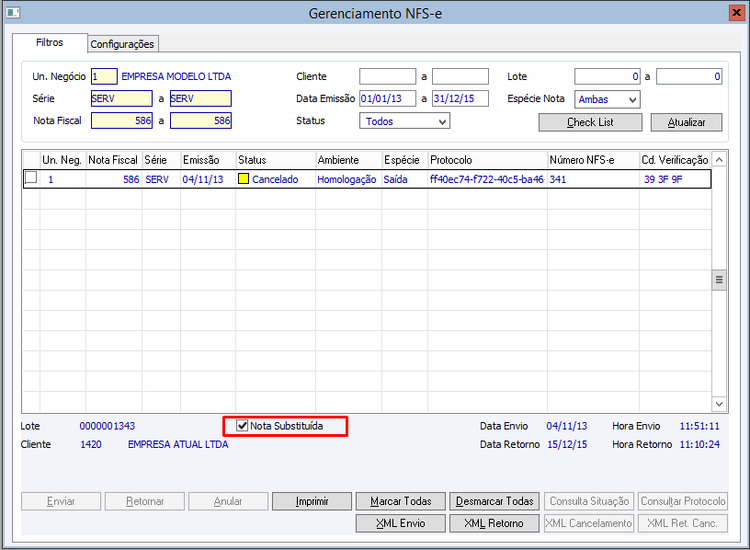
Task: Focus the Data Emissão end field 31/12/15
Action: (x=460, y=99)
